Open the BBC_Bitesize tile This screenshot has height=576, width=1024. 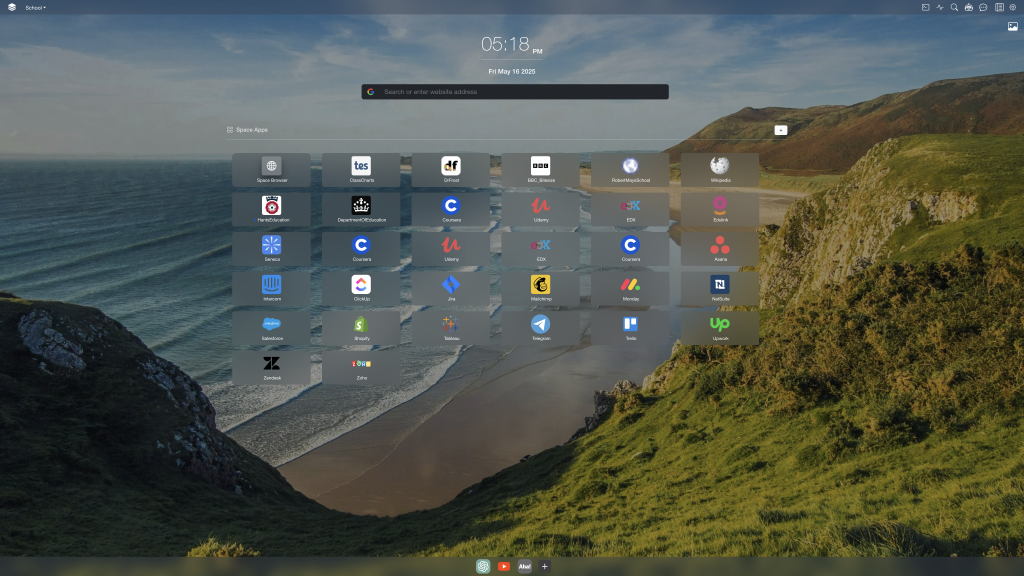(541, 170)
